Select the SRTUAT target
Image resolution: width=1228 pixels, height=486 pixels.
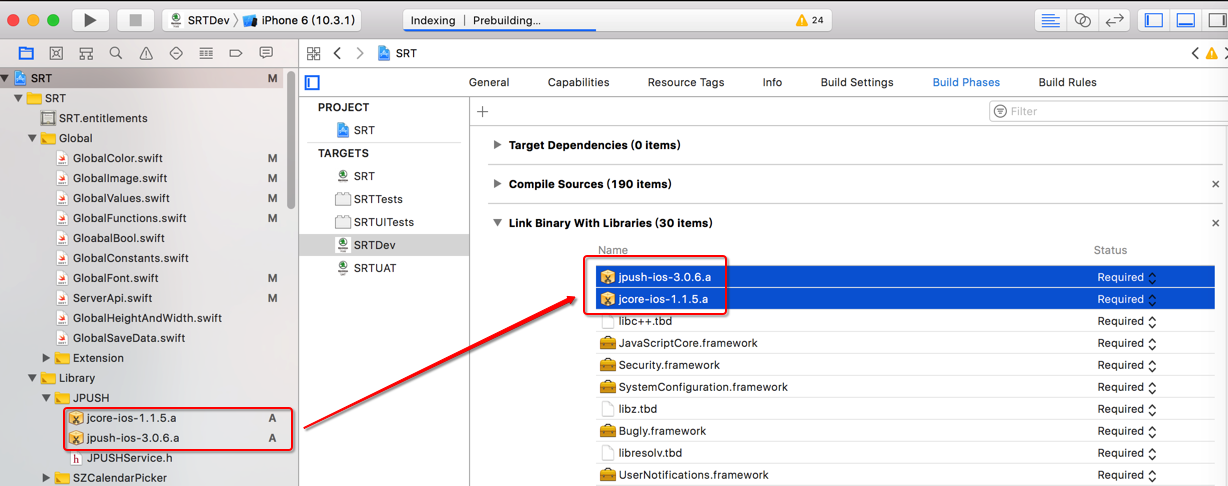pyautogui.click(x=375, y=268)
